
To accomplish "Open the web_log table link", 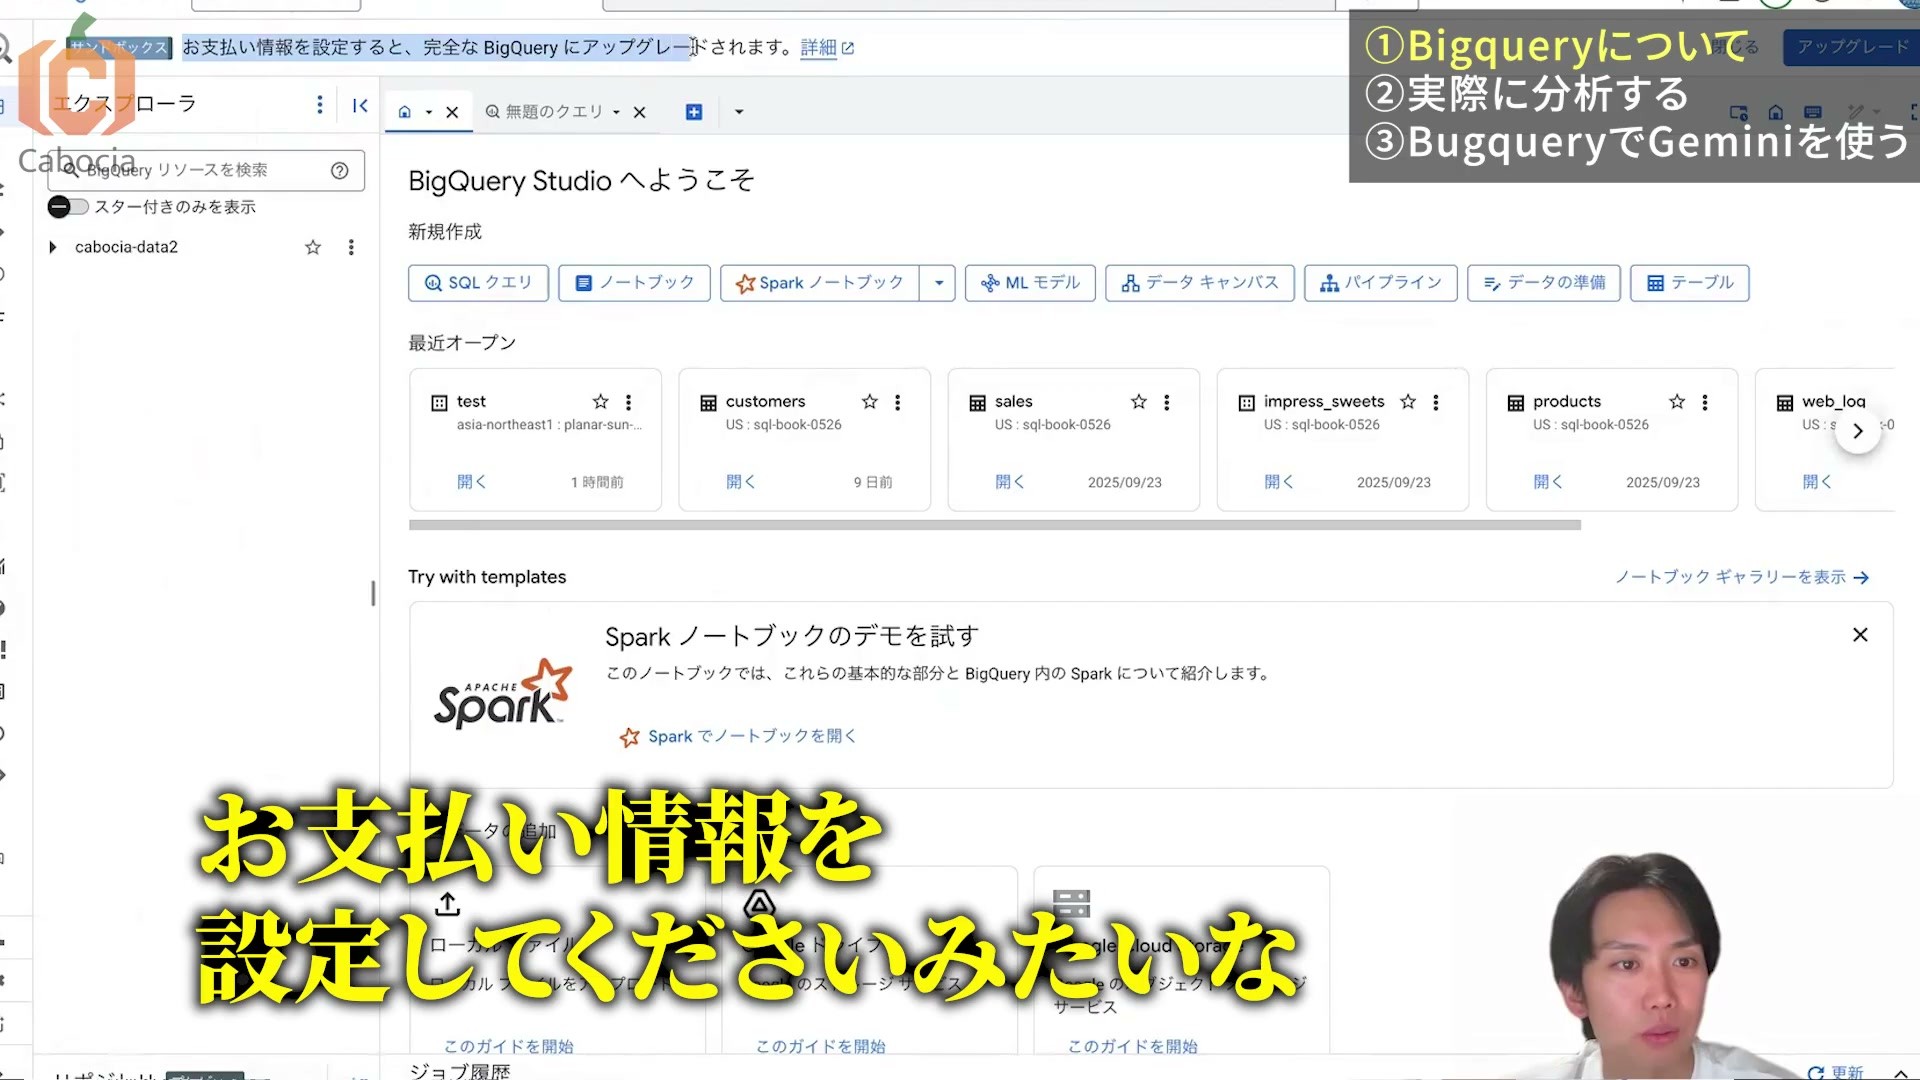I will [x=1816, y=482].
